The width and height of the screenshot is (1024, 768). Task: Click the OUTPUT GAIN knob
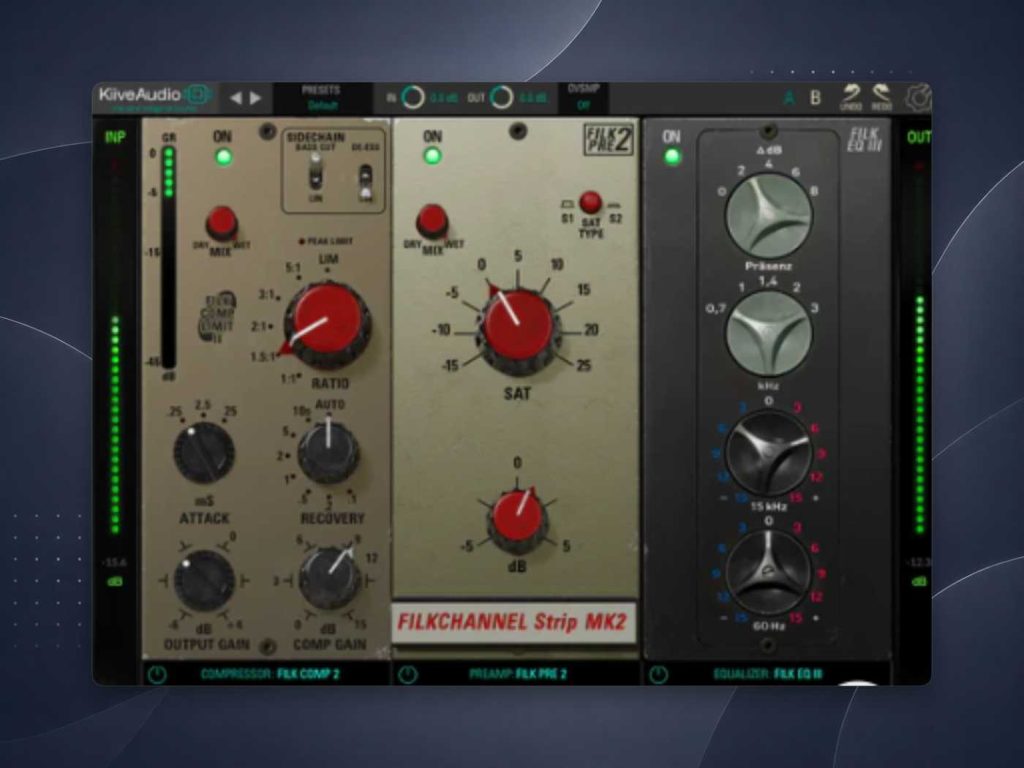(204, 581)
